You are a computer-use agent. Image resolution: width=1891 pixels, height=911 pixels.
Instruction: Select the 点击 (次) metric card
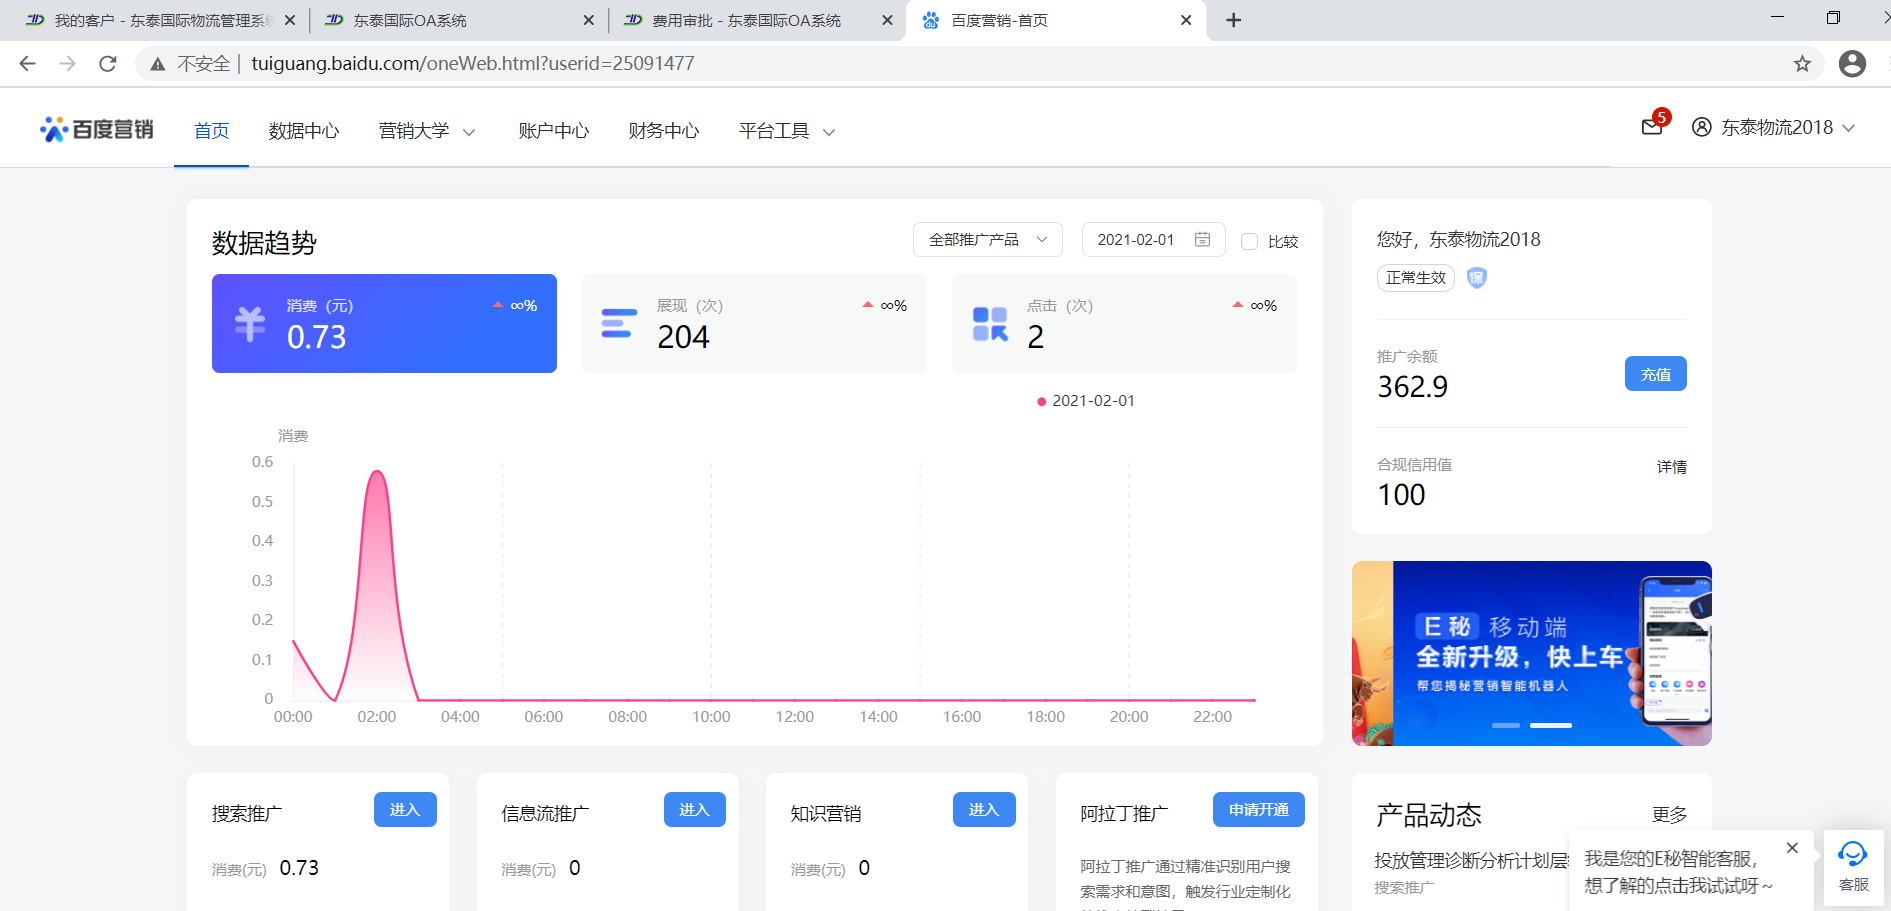1124,323
